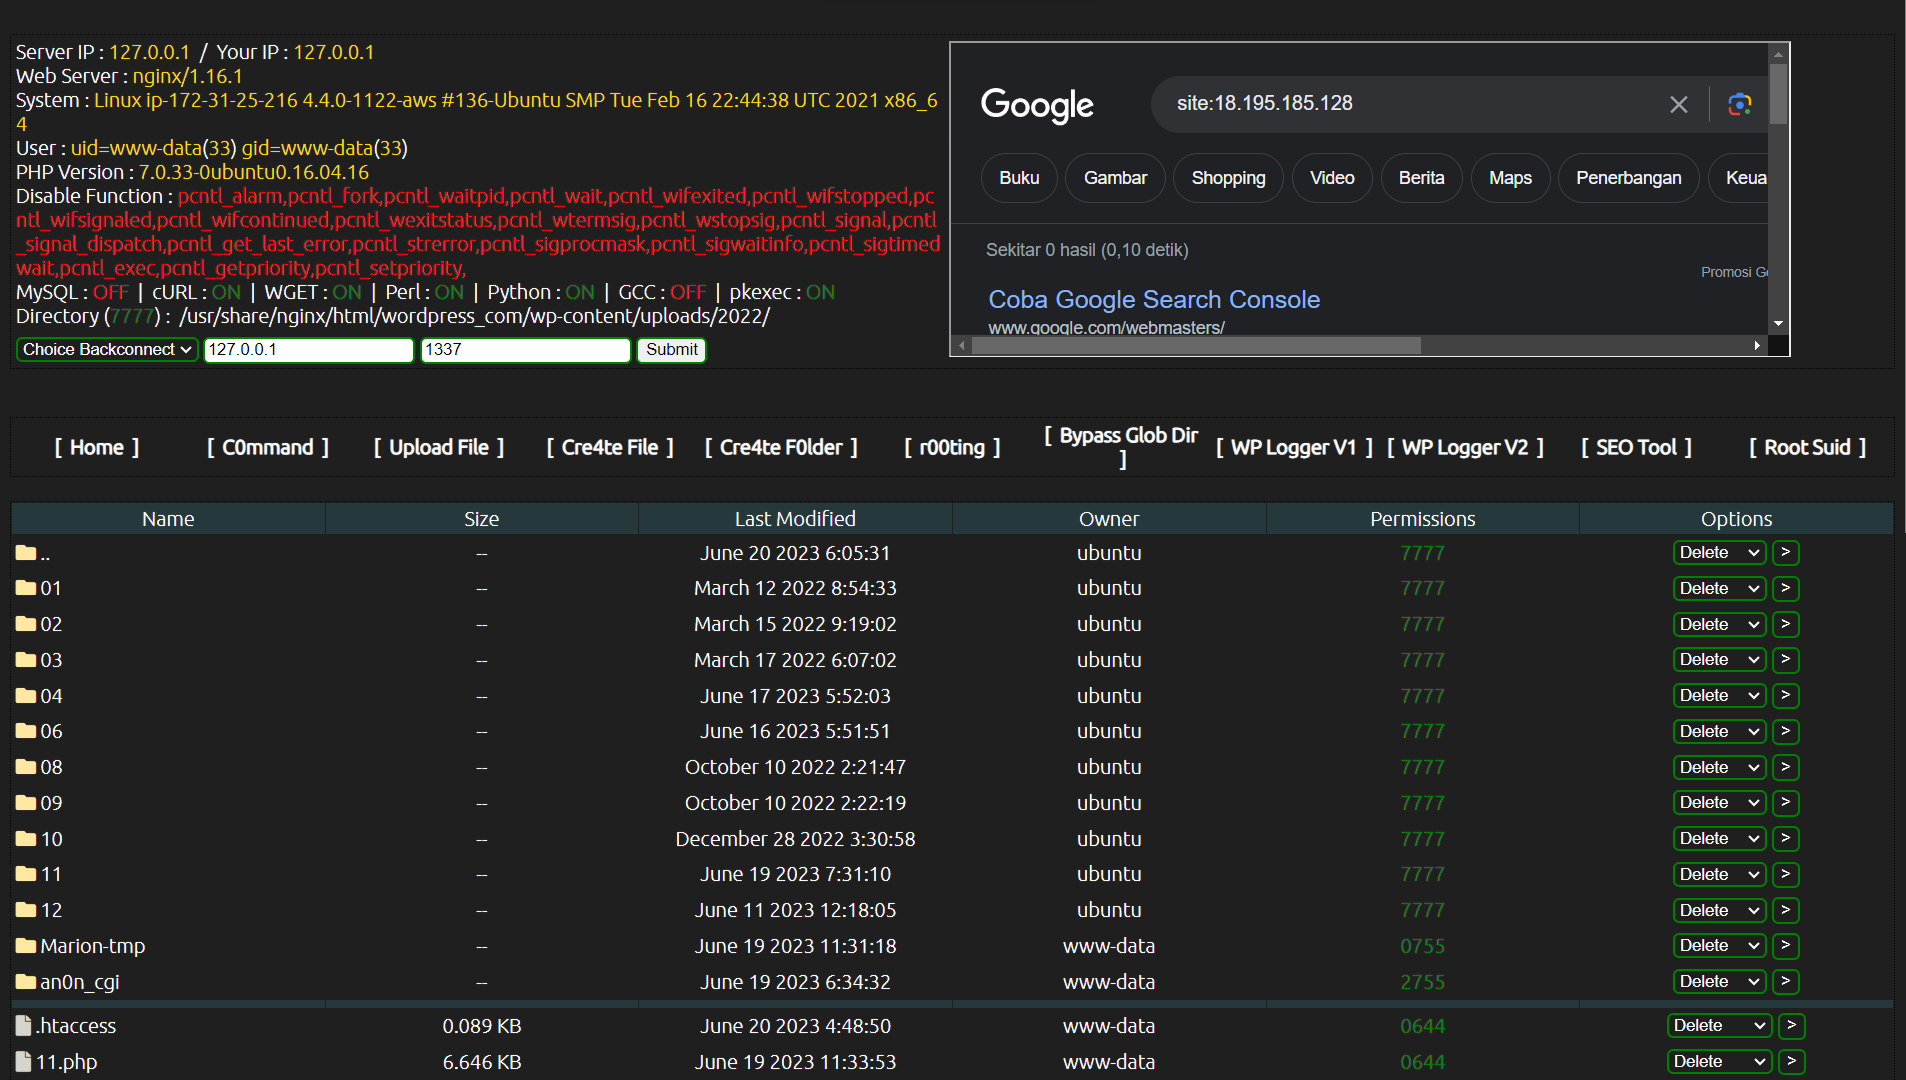Click the folder icon for 06

coord(26,731)
